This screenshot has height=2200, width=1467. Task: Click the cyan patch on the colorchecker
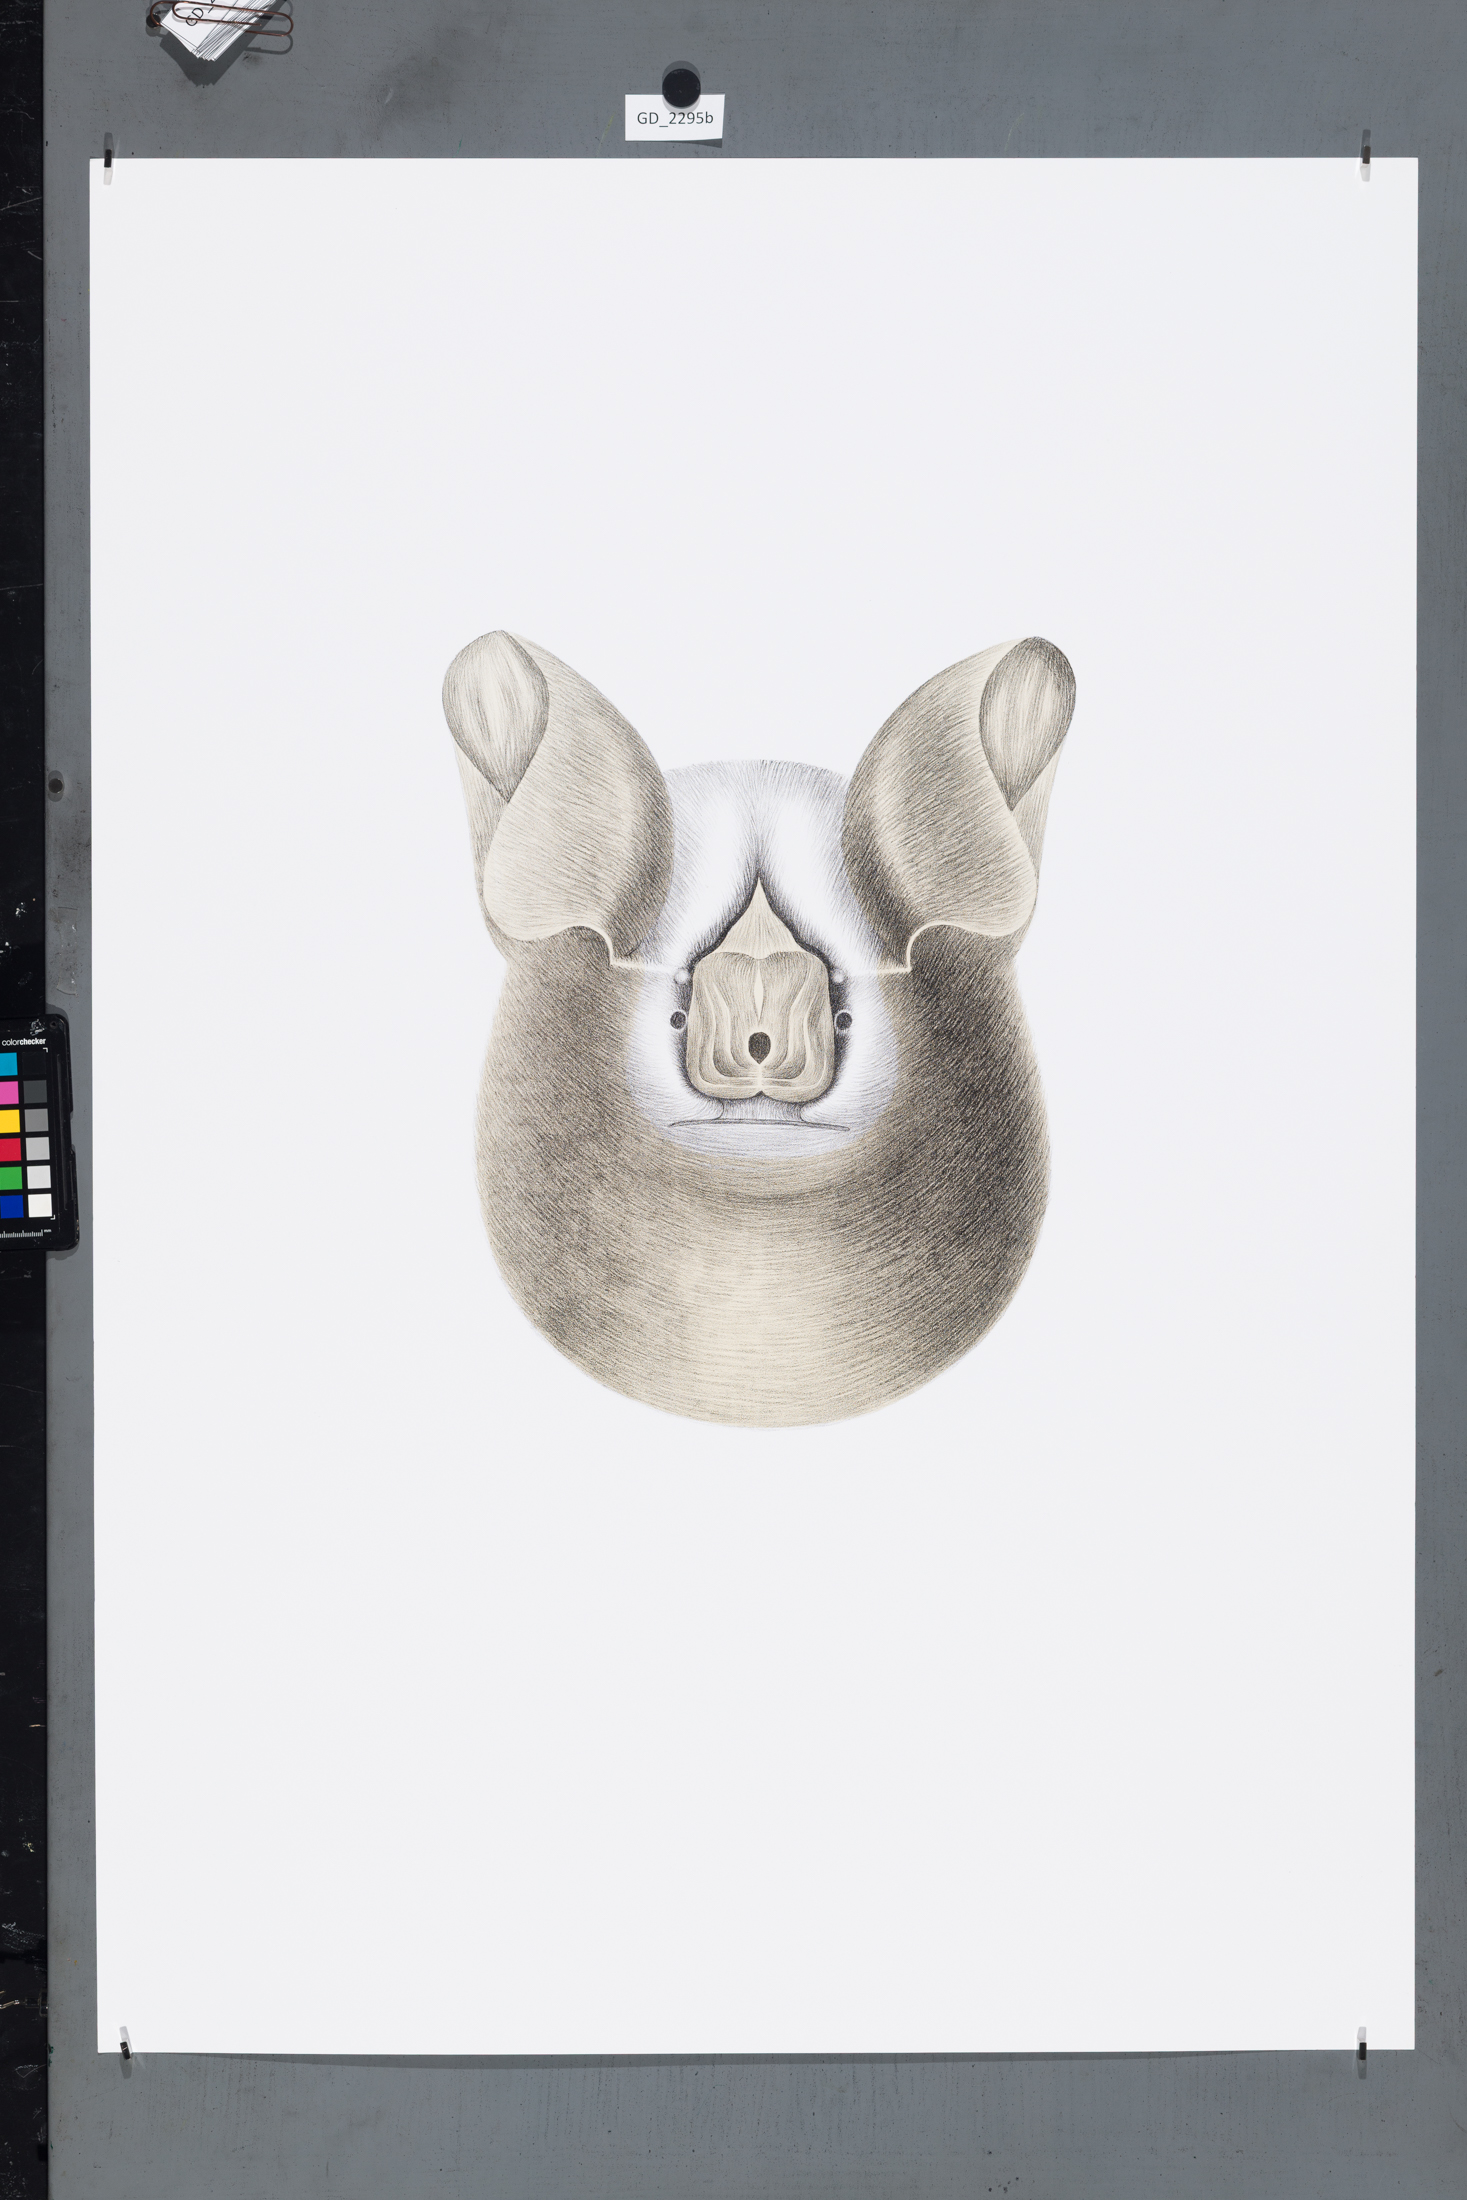tap(9, 1064)
